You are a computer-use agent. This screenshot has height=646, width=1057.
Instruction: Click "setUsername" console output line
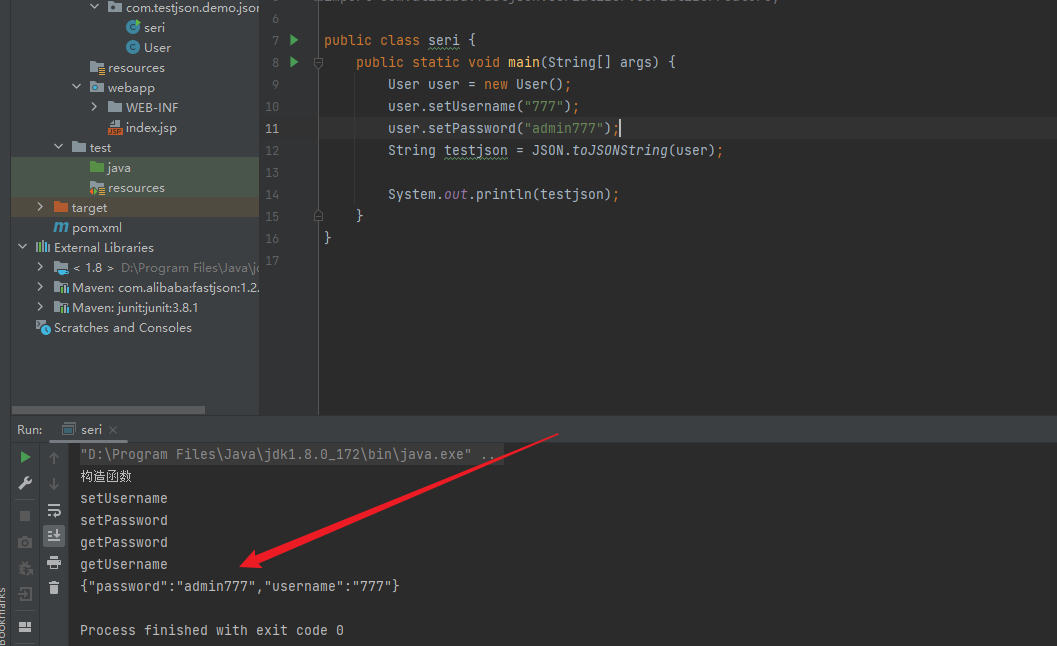124,498
